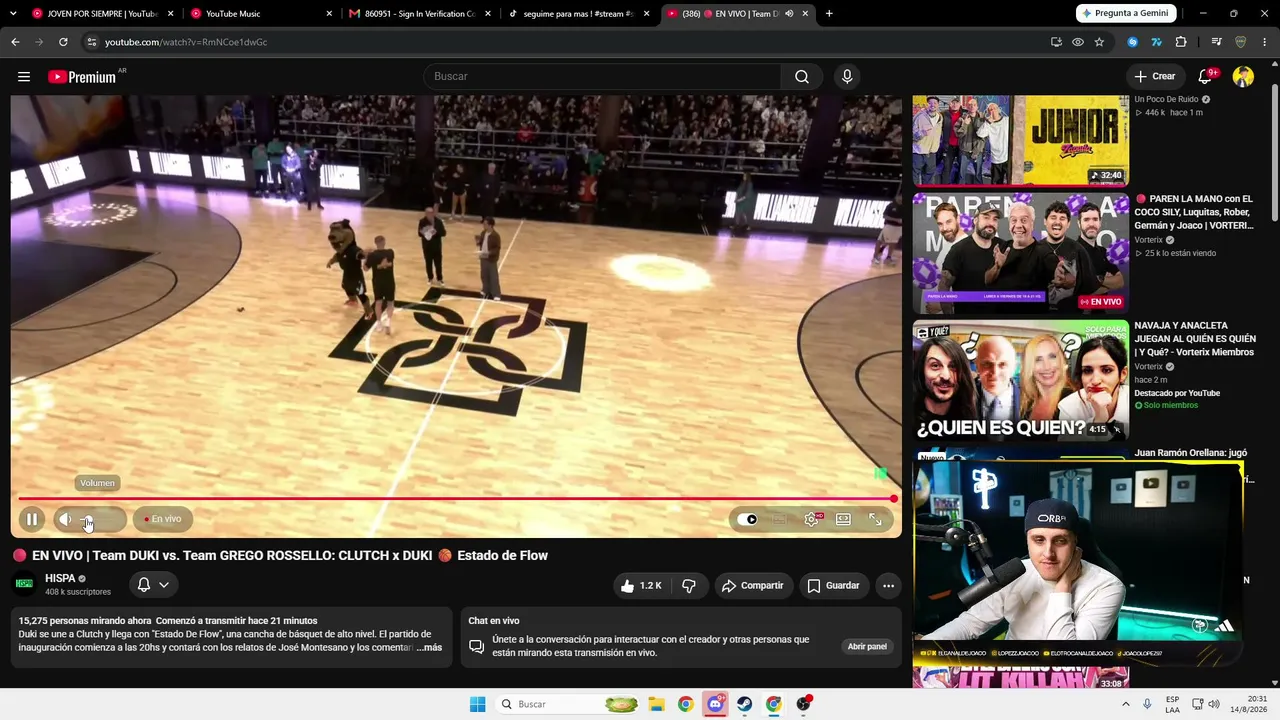The width and height of the screenshot is (1280, 720).
Task: View site information in address bar
Action: (91, 42)
